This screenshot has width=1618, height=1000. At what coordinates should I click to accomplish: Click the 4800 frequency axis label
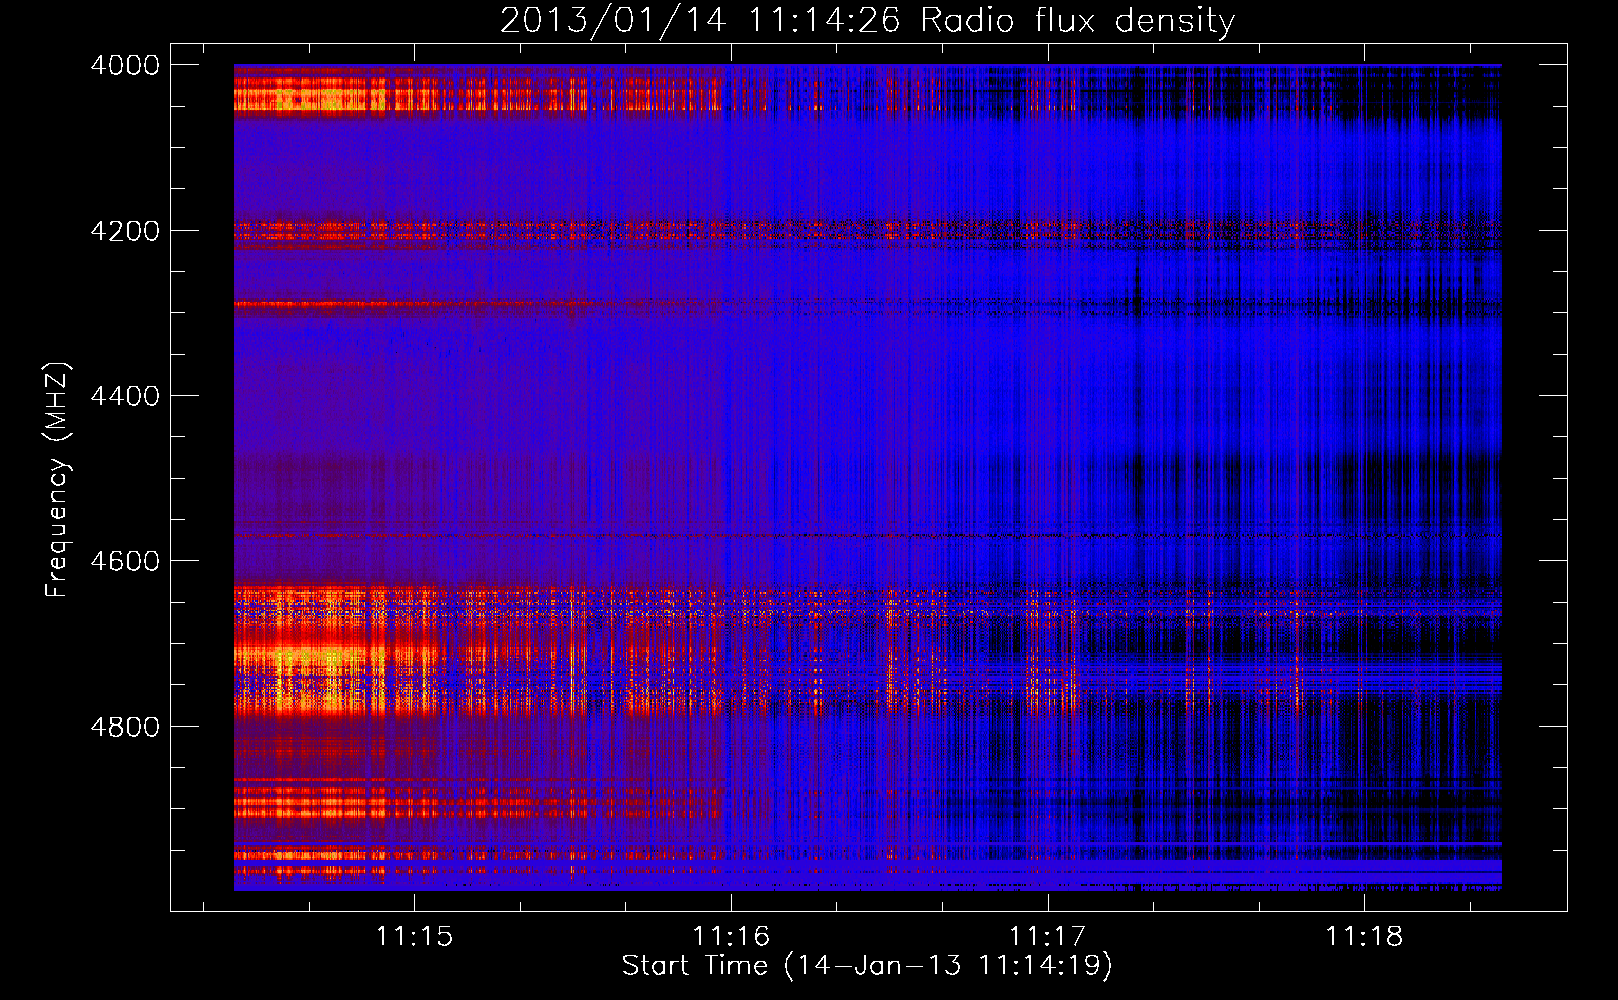(125, 727)
